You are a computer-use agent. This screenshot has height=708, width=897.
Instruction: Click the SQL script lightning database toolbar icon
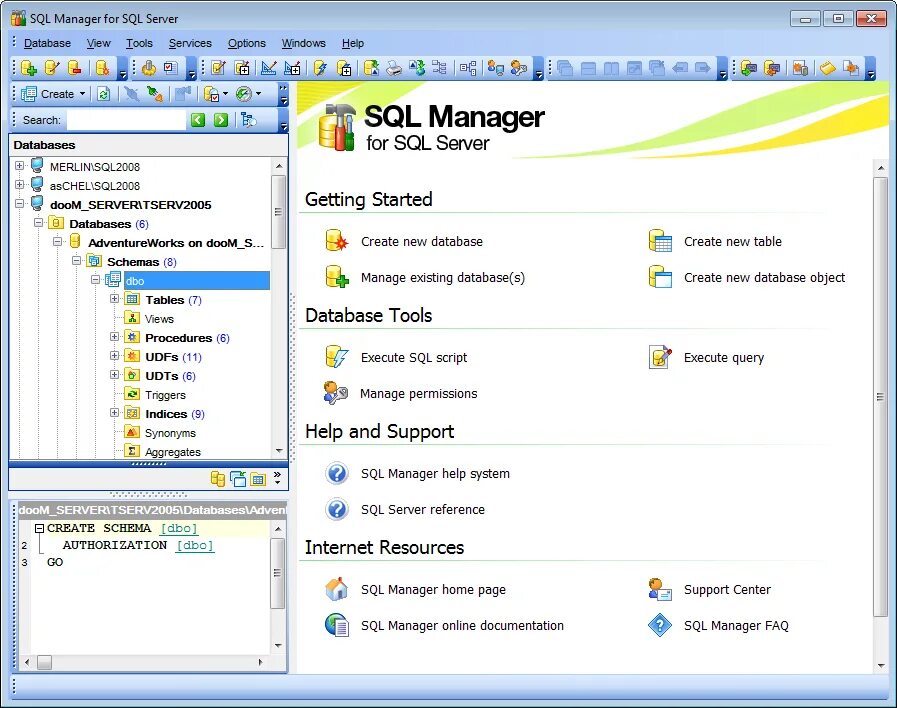[x=320, y=68]
